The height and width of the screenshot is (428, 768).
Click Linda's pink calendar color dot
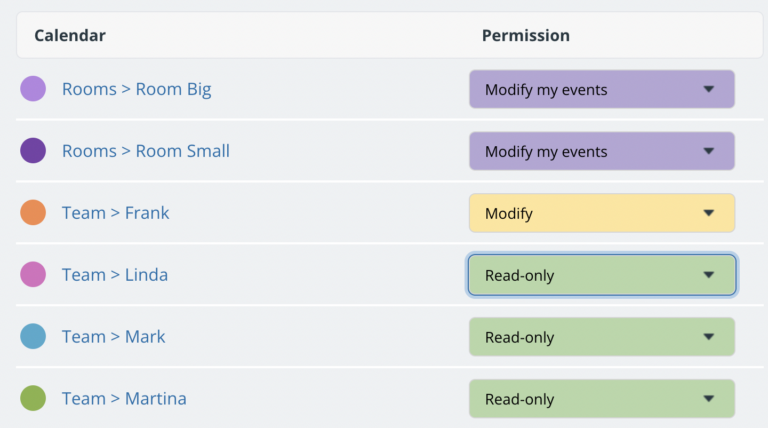(x=33, y=275)
